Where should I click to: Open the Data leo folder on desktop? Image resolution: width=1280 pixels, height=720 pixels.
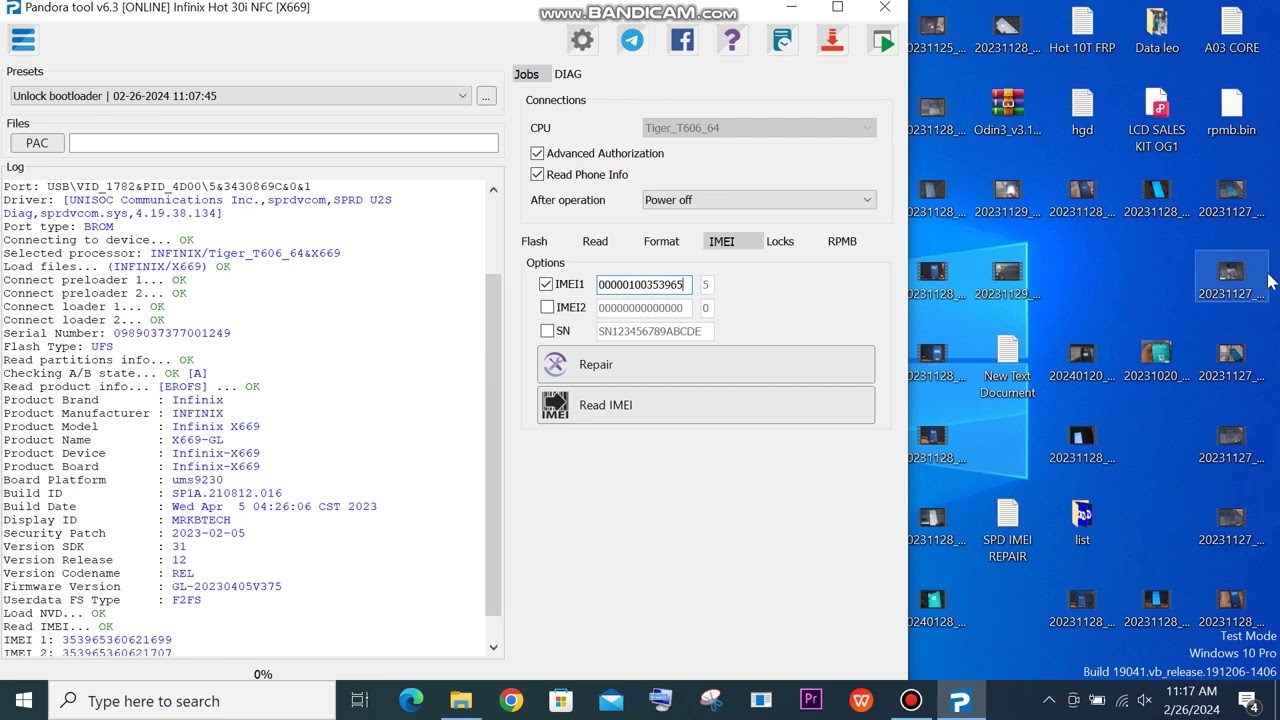tap(1157, 30)
